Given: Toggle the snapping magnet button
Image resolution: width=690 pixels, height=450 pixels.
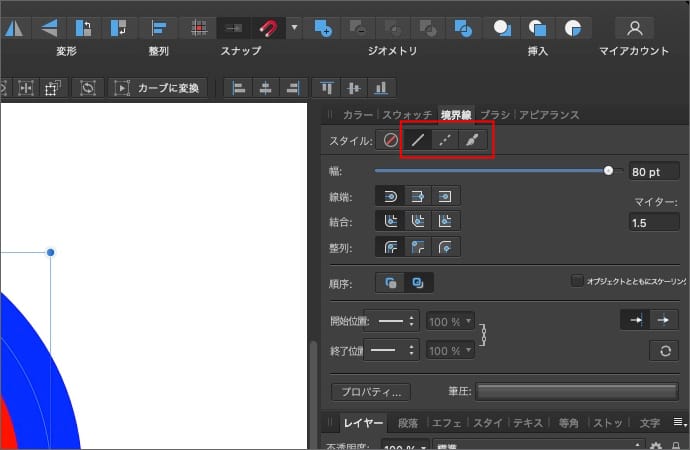Looking at the screenshot, I should pyautogui.click(x=268, y=27).
